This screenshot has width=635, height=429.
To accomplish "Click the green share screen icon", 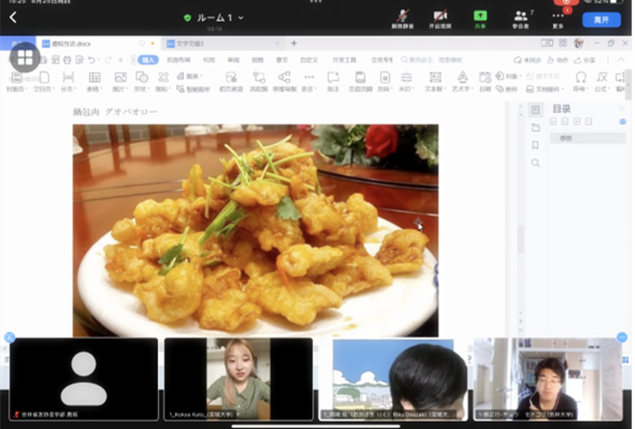I will click(x=480, y=18).
